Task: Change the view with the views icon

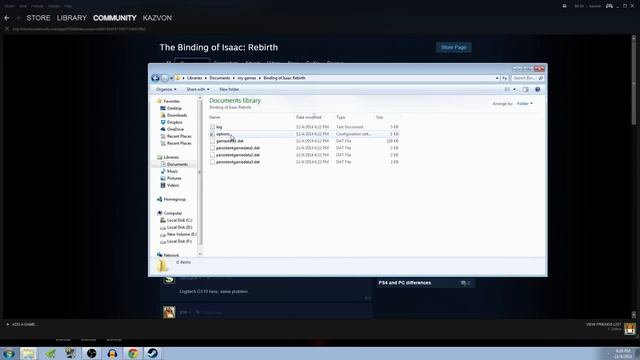Action: pyautogui.click(x=507, y=89)
